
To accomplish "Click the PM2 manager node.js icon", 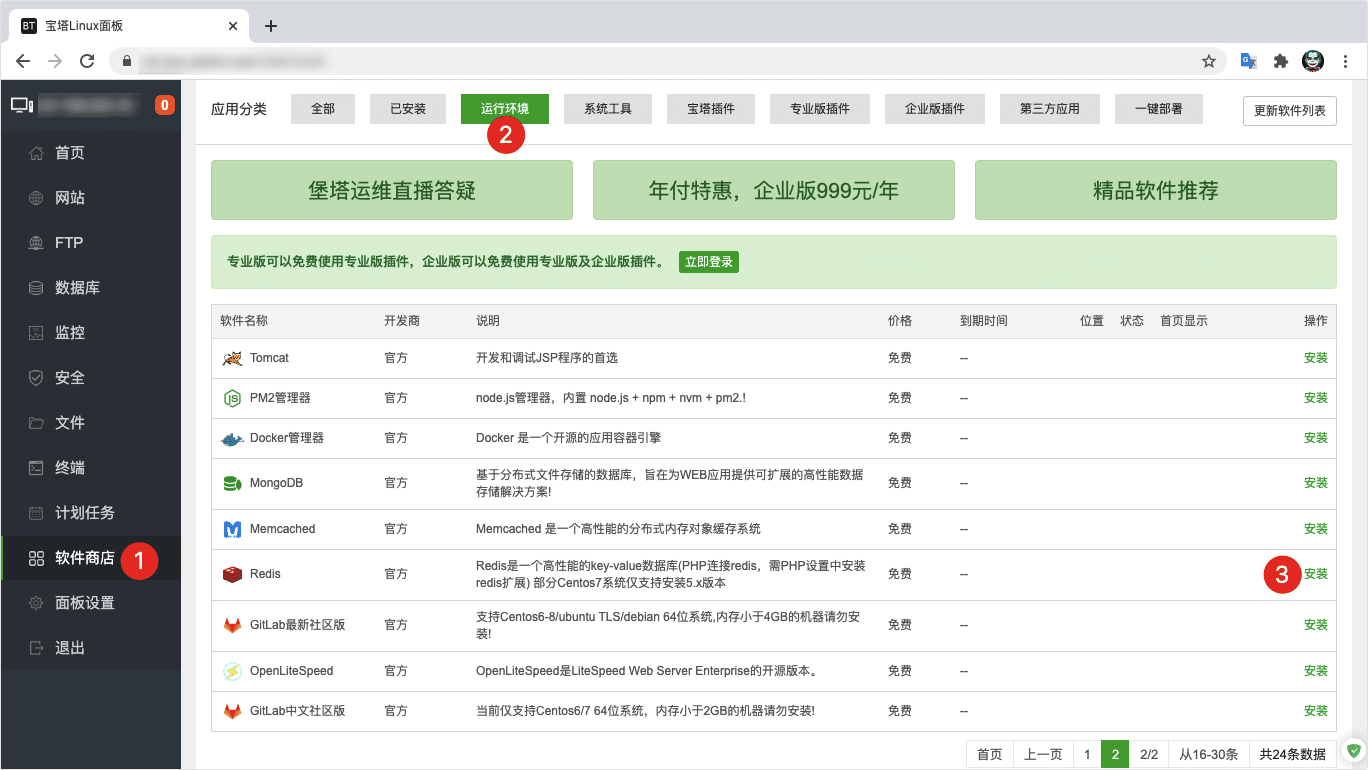I will tap(232, 398).
